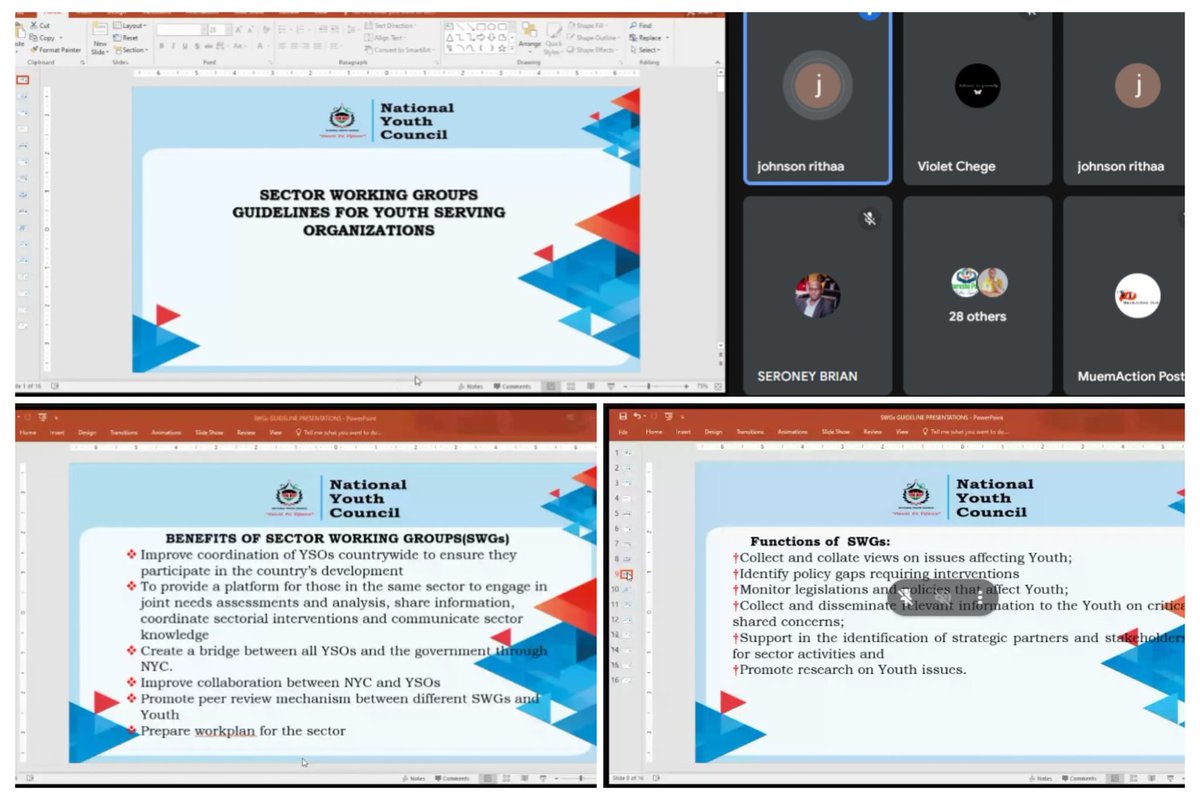Image resolution: width=1200 pixels, height=800 pixels.
Task: Toggle Bold in the title-slide window Font group
Action: [160, 46]
